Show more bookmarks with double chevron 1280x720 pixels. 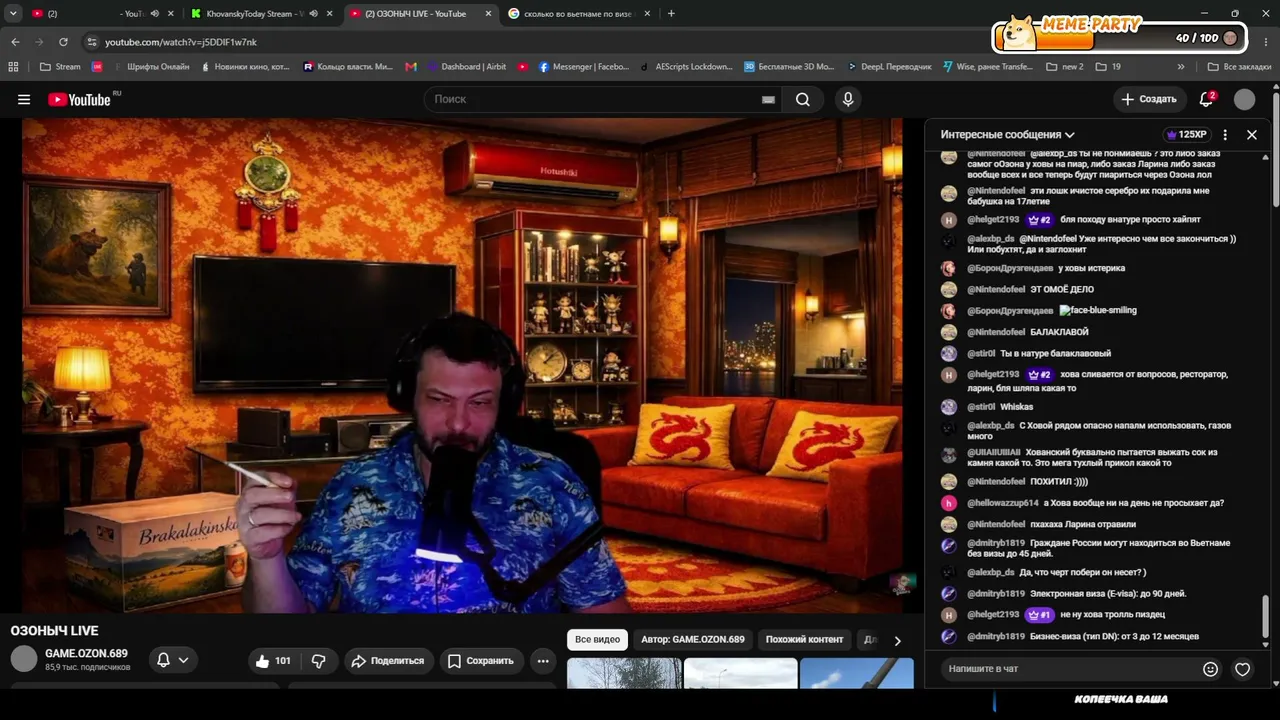tap(1181, 67)
